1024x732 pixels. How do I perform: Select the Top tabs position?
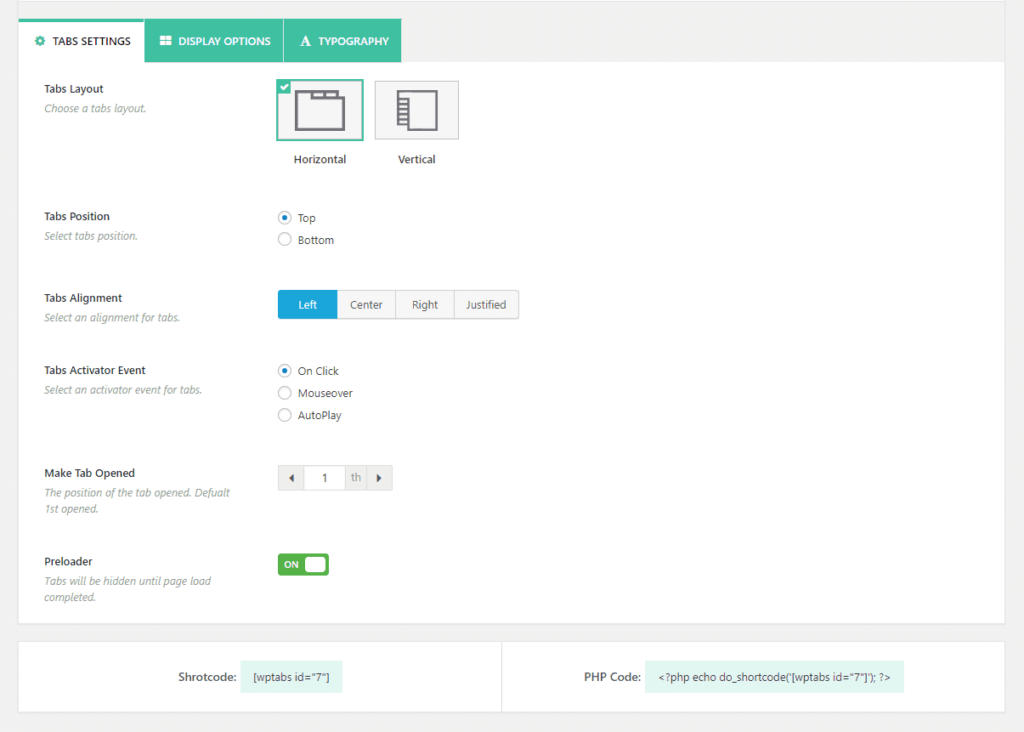click(x=283, y=217)
